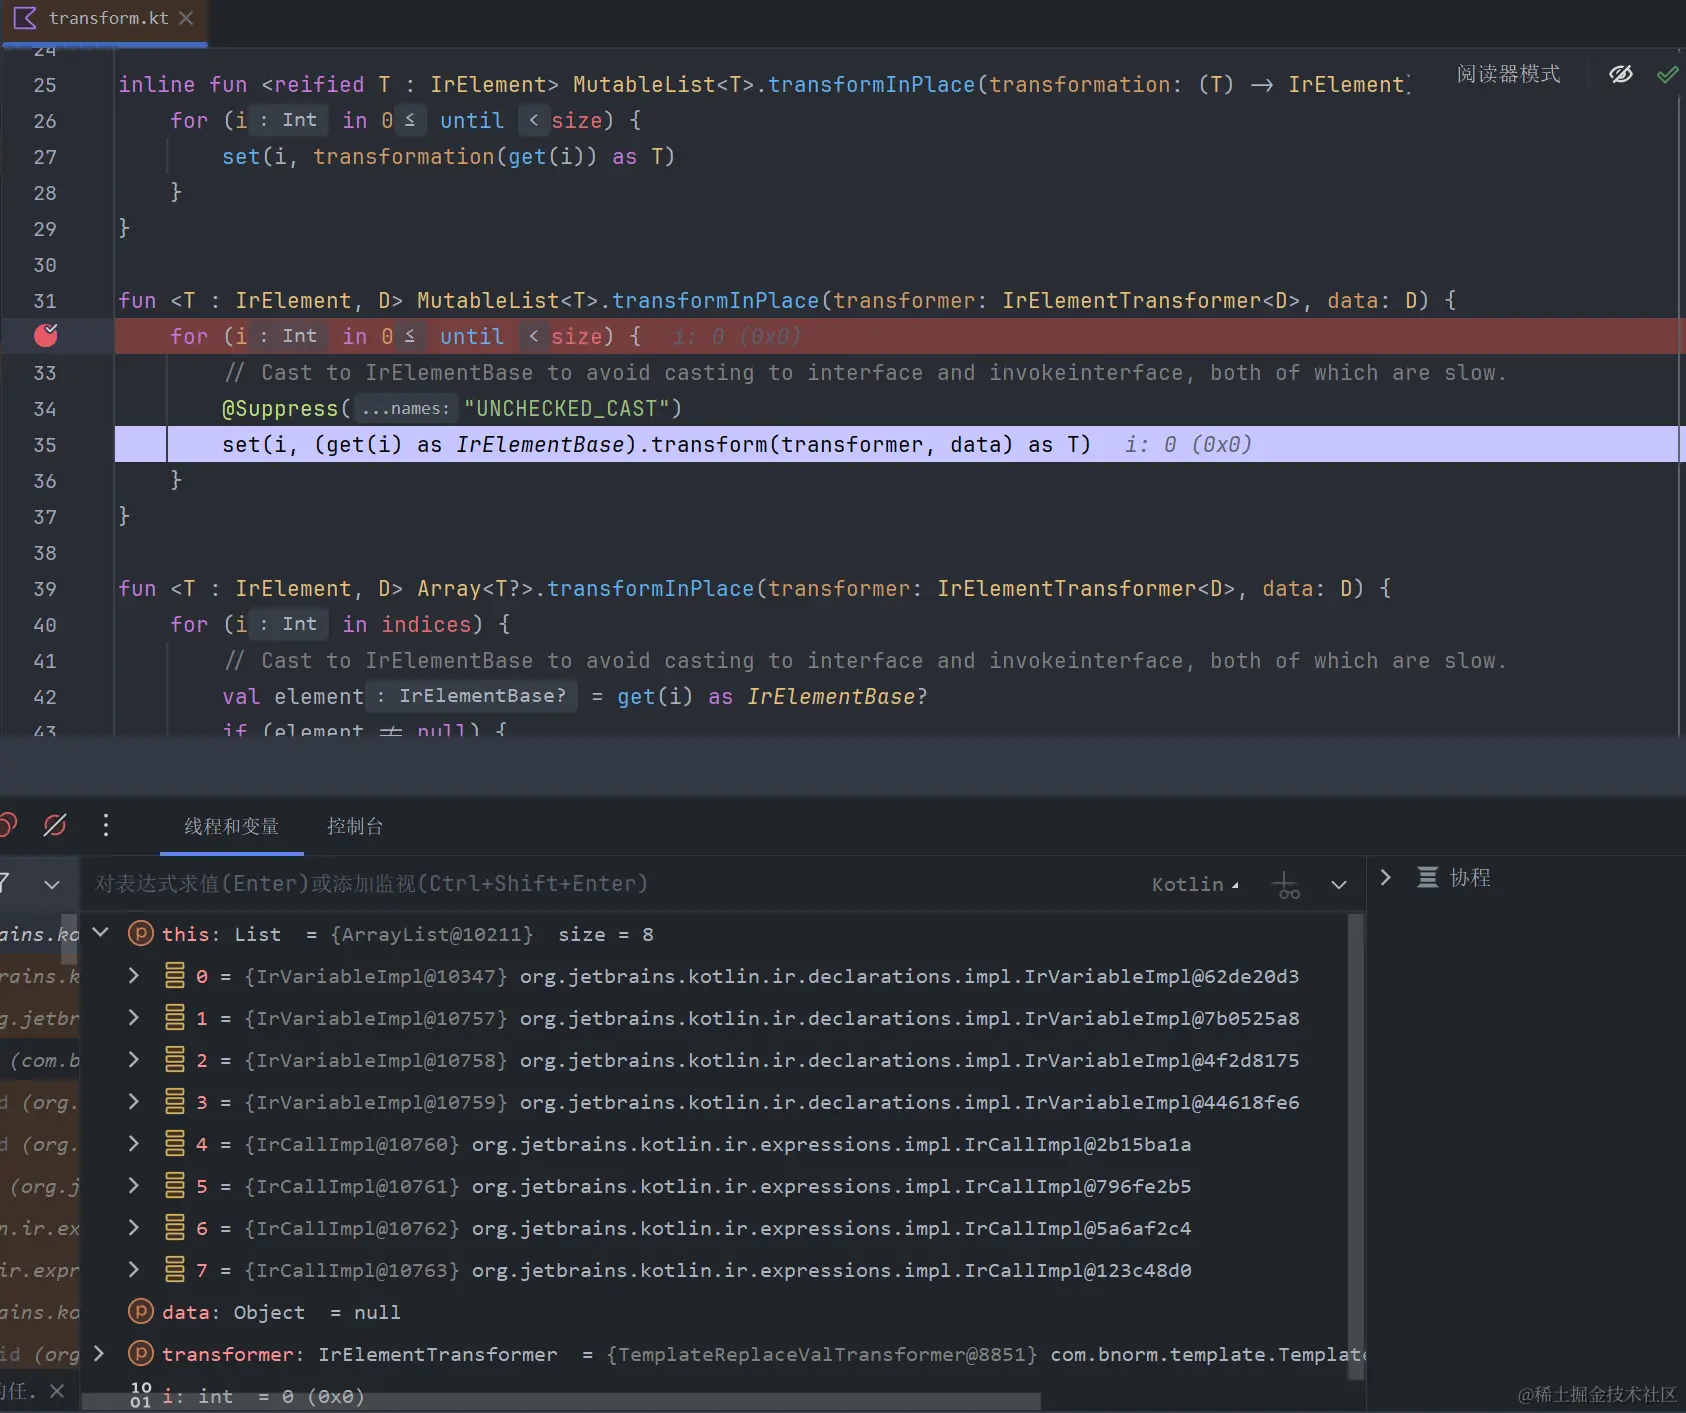Select the 'i: int = 0 (0x0)' variable row
The height and width of the screenshot is (1413, 1686).
pyautogui.click(x=714, y=1395)
